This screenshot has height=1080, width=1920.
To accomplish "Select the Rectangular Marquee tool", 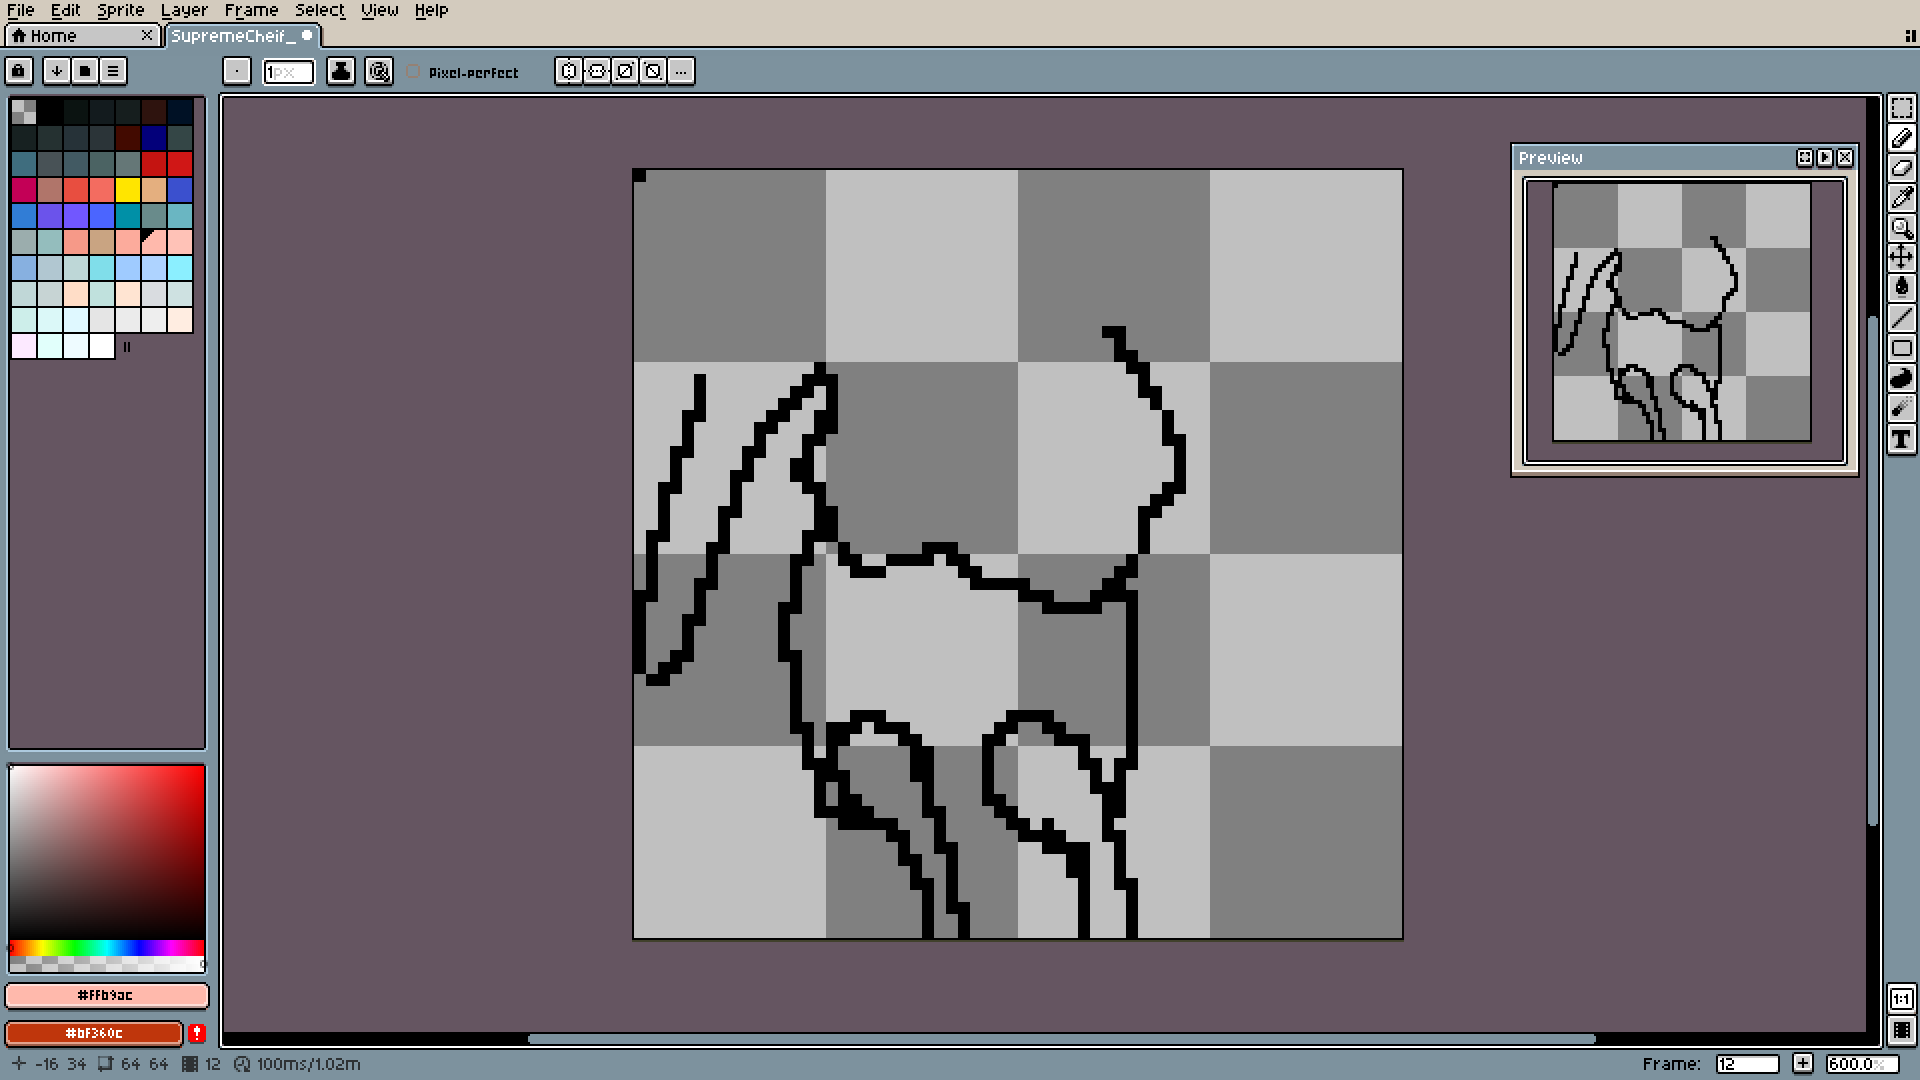I will tap(1901, 108).
